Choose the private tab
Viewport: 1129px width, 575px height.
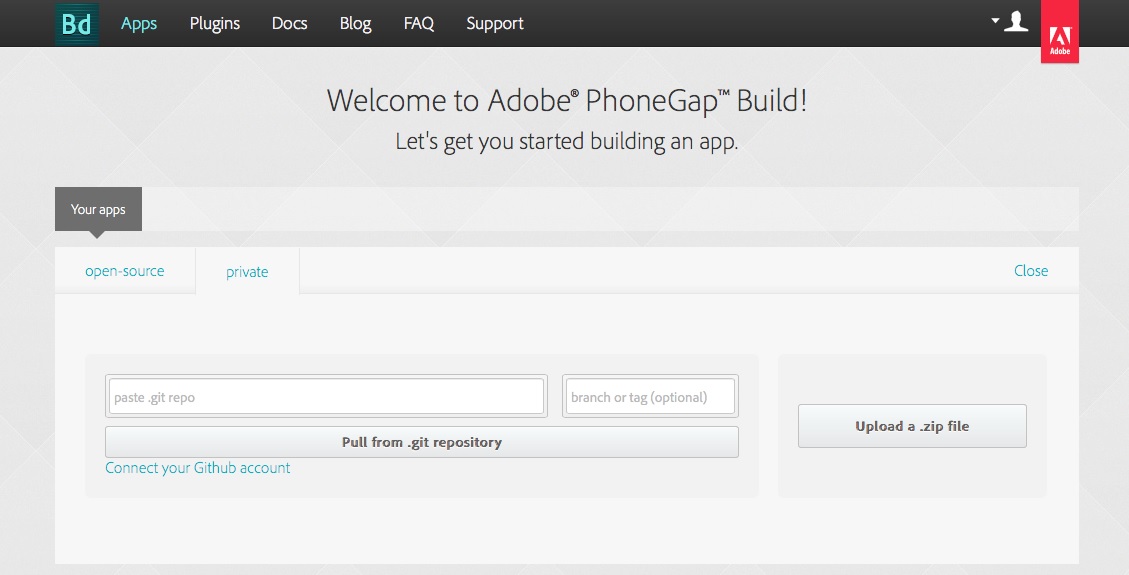point(247,272)
